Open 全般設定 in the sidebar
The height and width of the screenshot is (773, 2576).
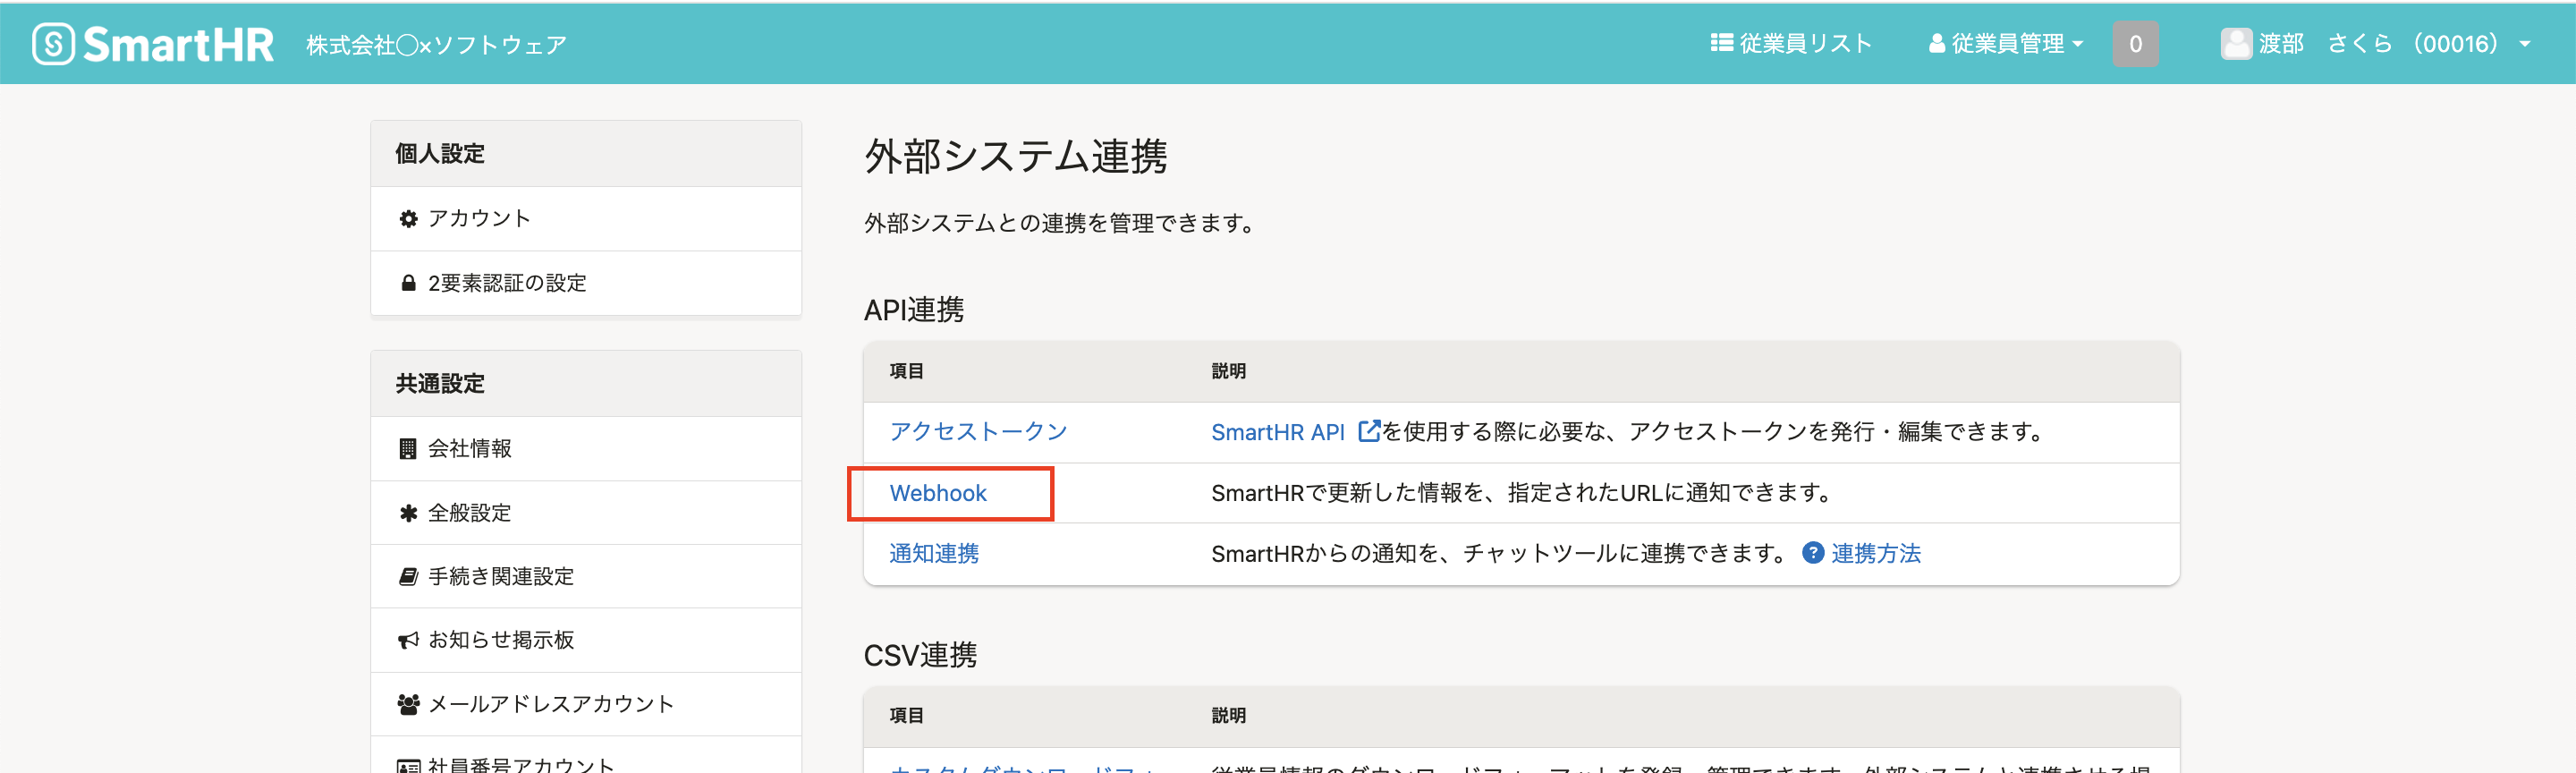coord(586,513)
